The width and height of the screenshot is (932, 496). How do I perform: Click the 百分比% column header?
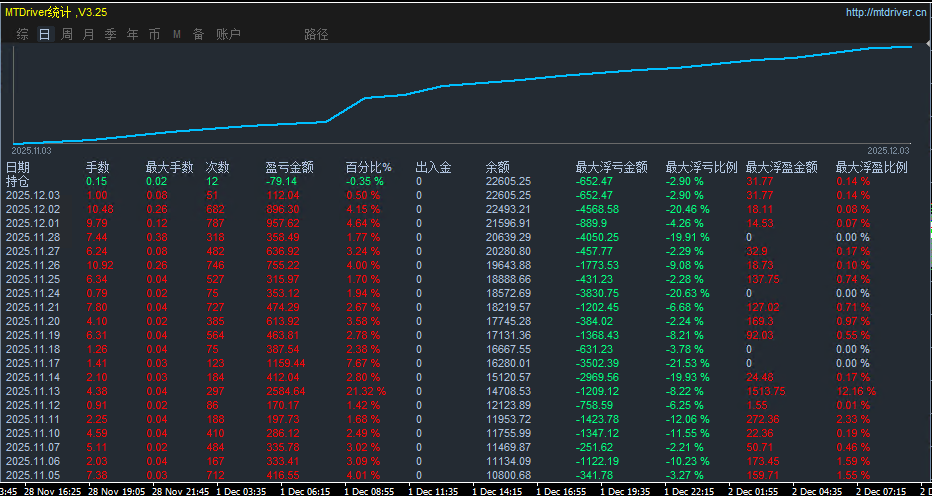368,168
